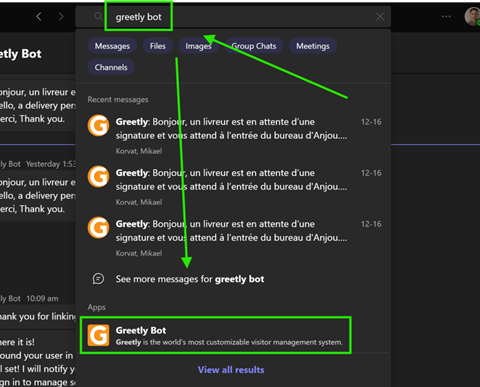Filter results by Files
480x387 pixels.
click(x=158, y=46)
